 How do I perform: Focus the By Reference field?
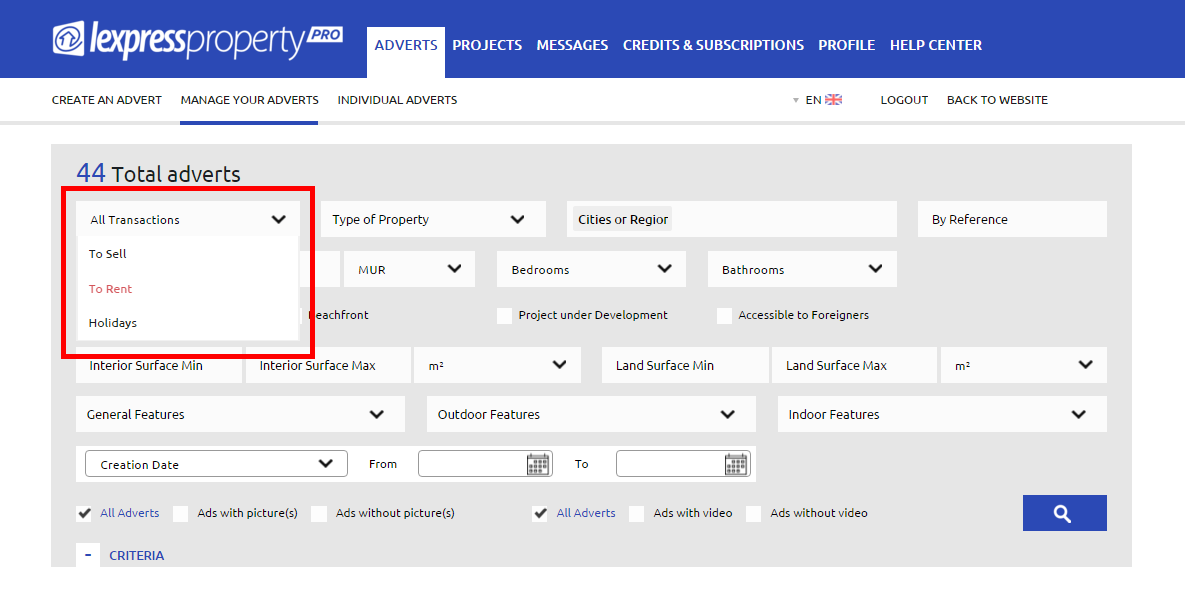pos(1013,220)
